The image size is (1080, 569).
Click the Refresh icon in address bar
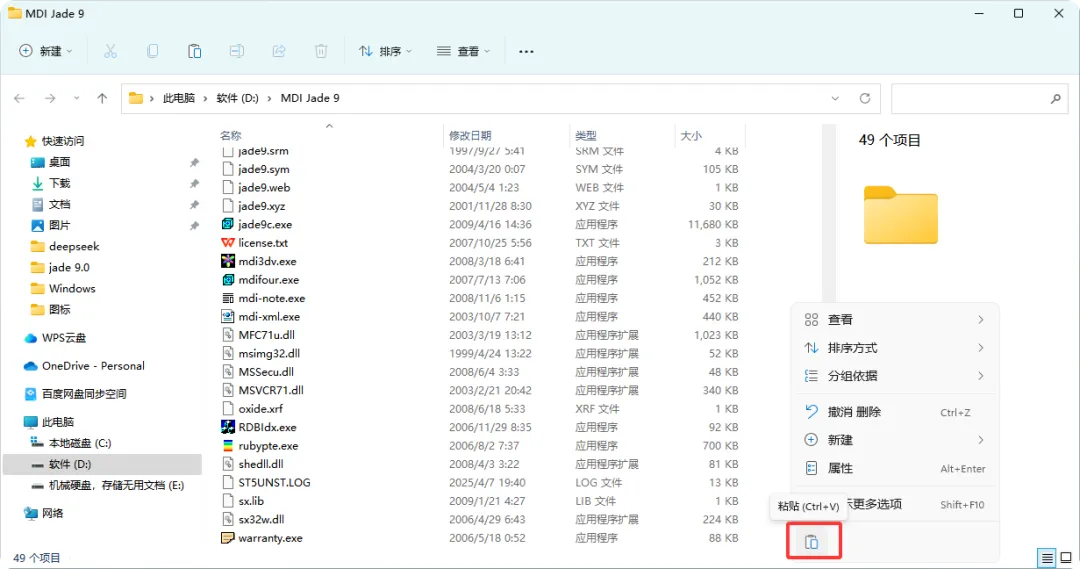pyautogui.click(x=865, y=99)
